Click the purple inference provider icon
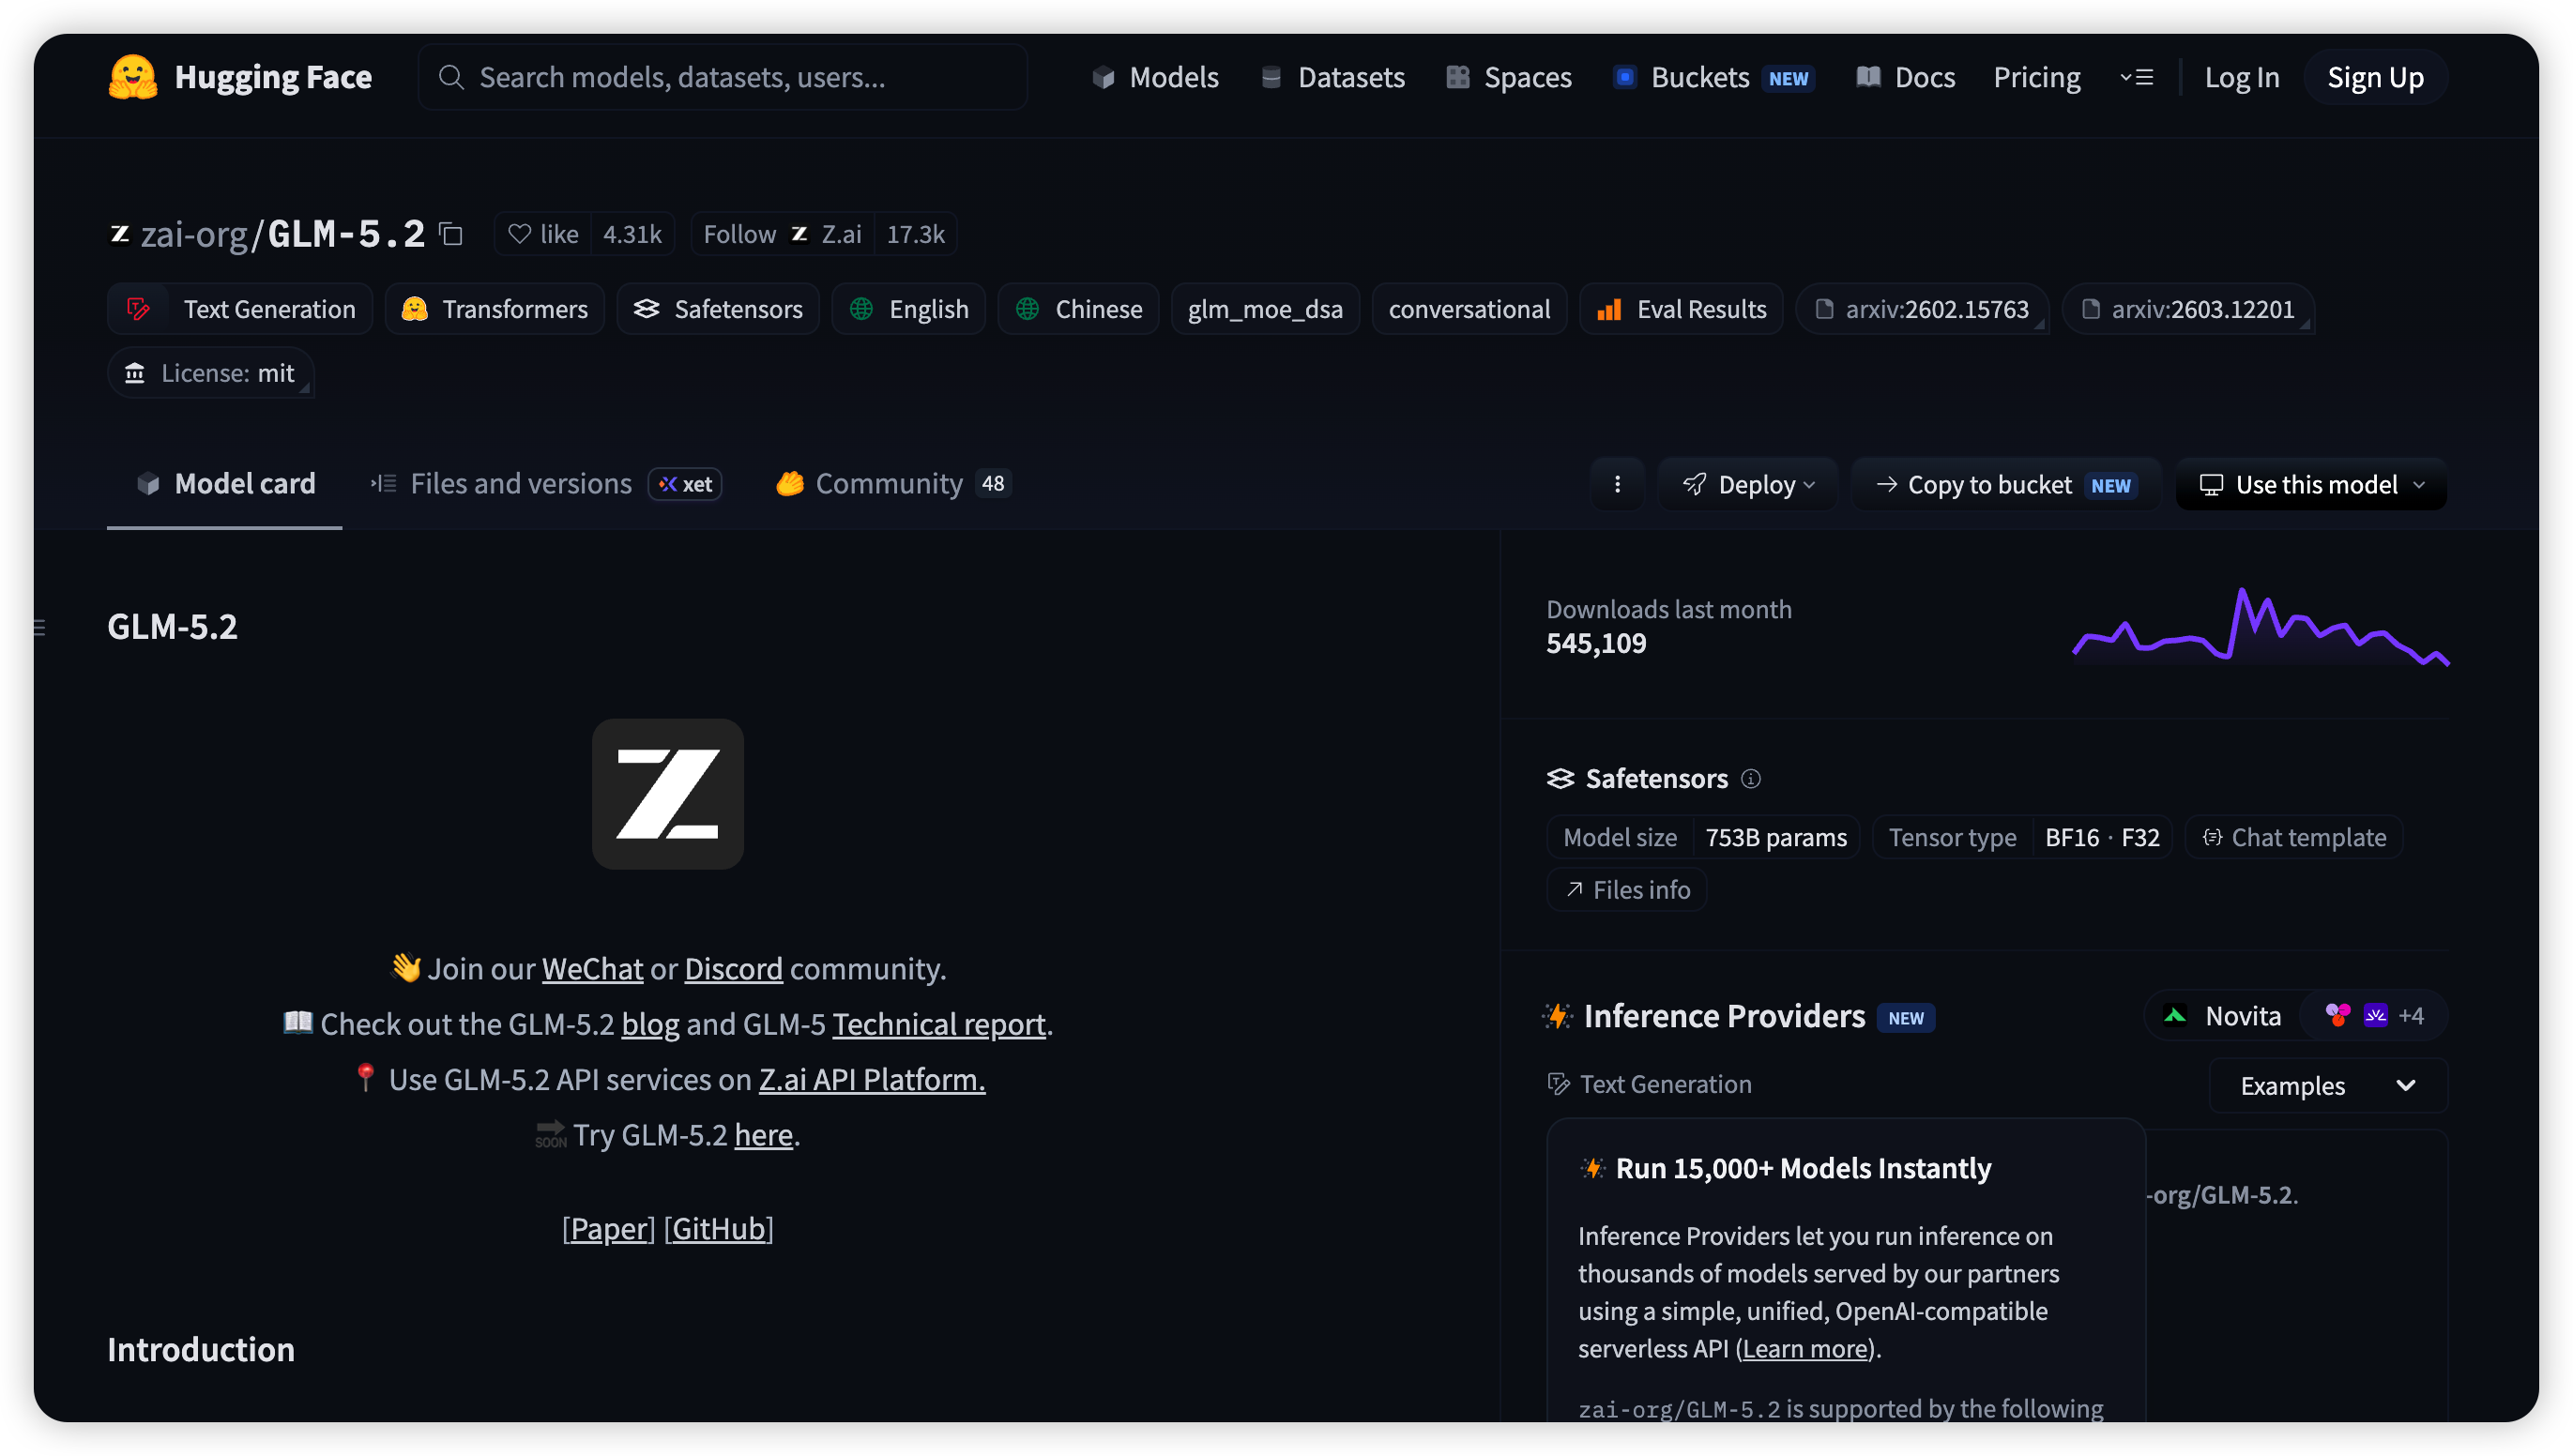Image resolution: width=2573 pixels, height=1456 pixels. point(2374,1015)
